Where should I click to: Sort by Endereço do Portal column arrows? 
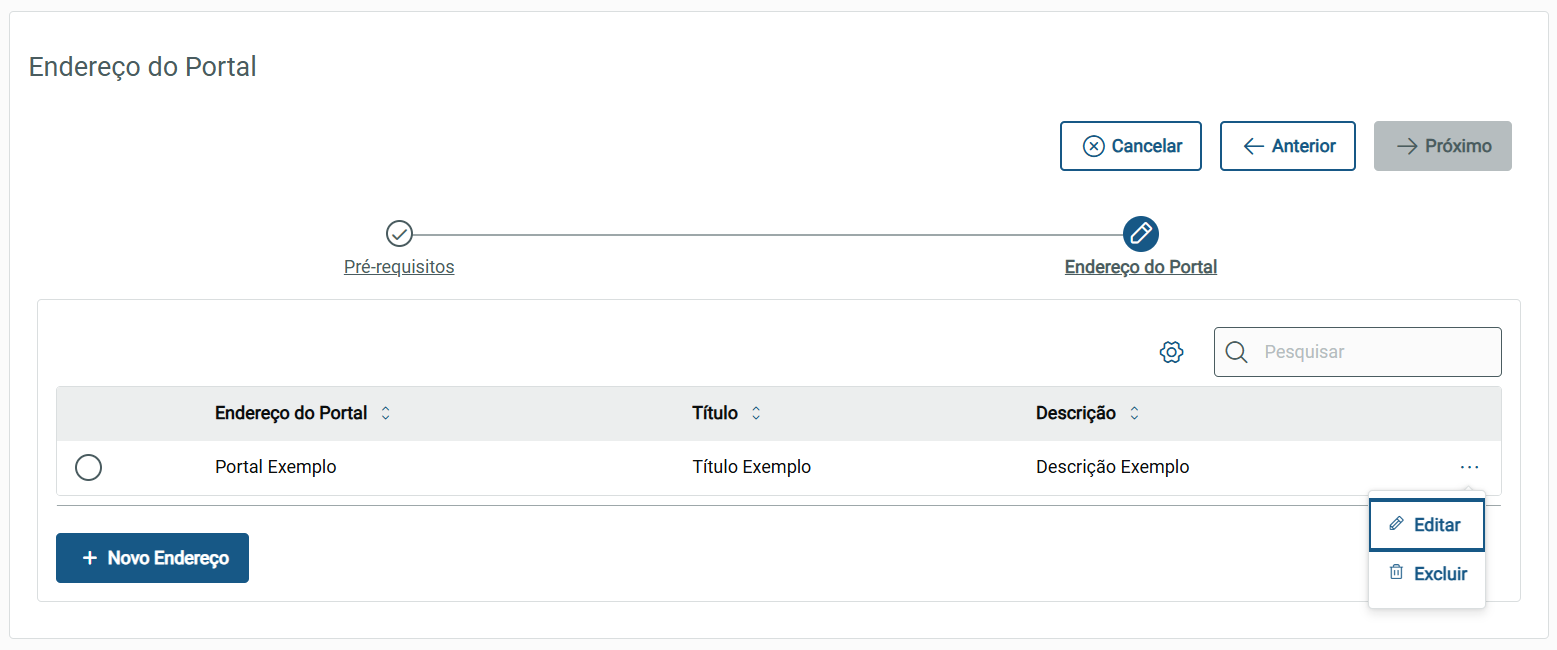[x=386, y=413]
